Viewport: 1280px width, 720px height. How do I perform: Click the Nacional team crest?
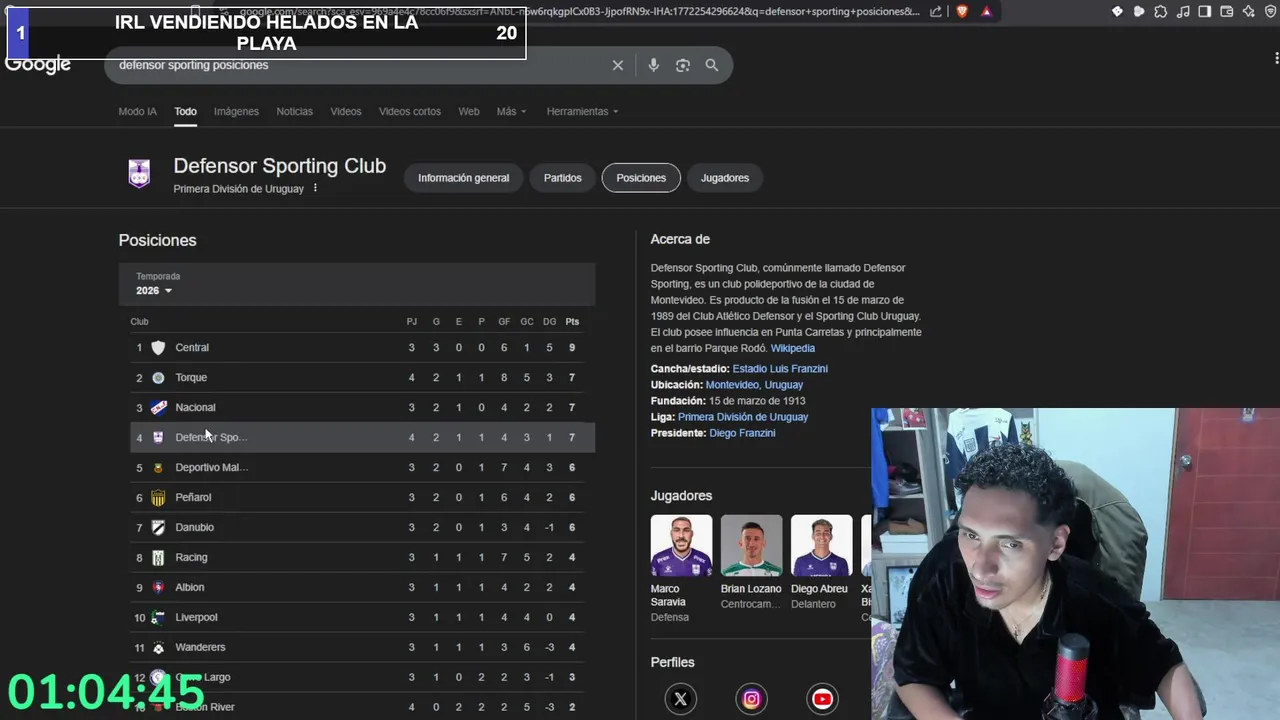(x=158, y=407)
